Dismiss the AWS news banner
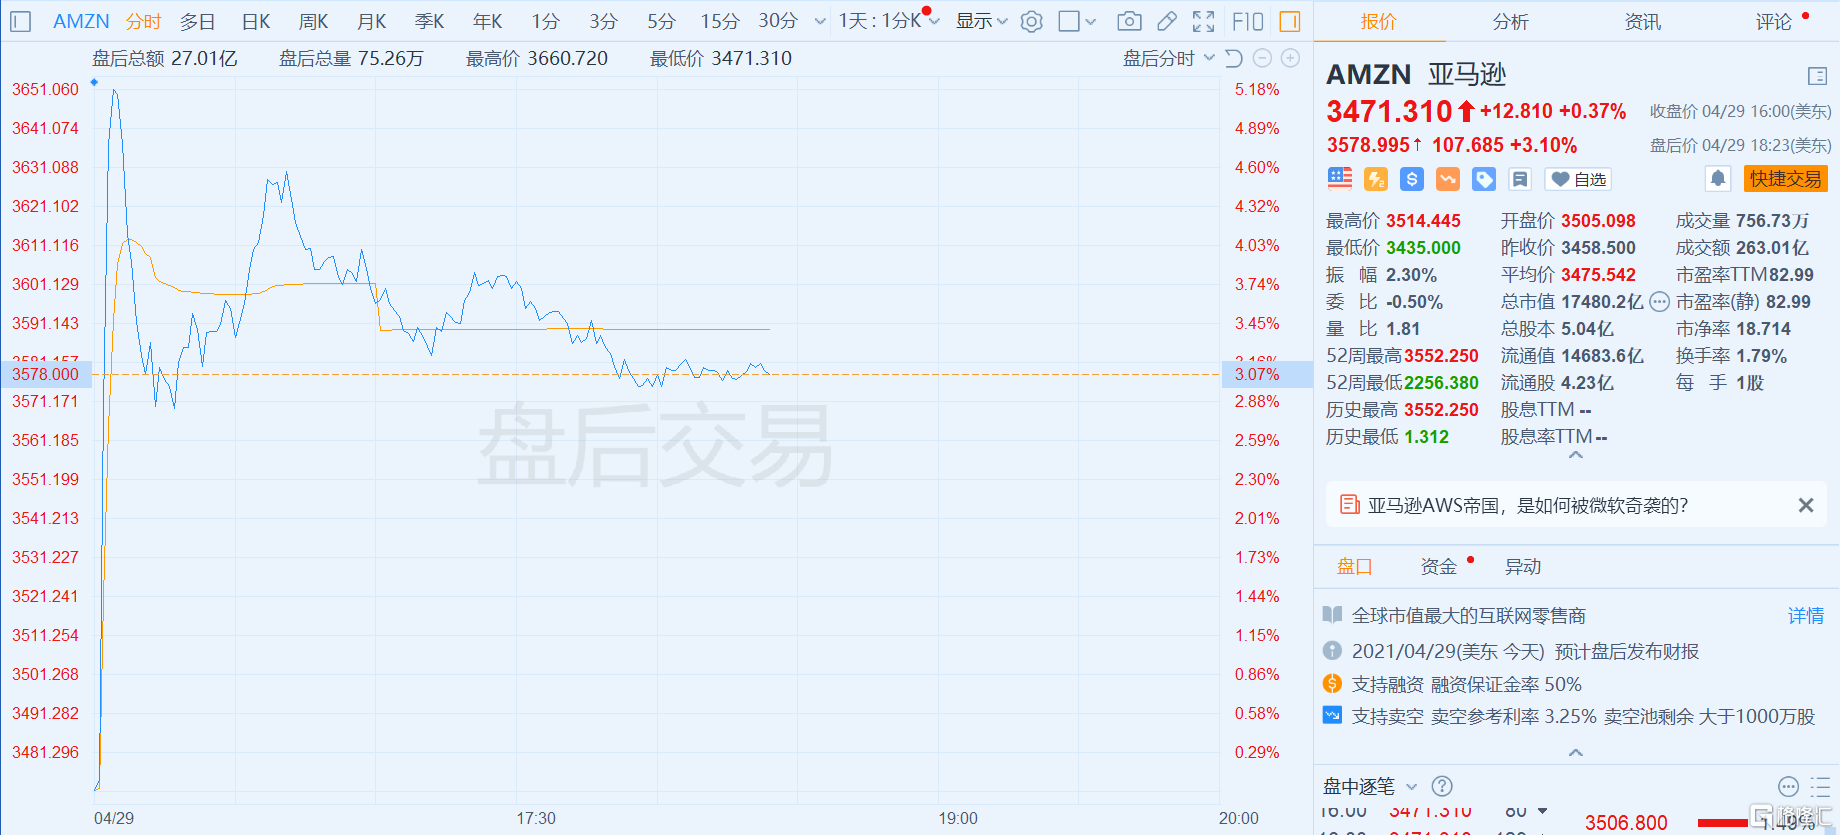 click(x=1806, y=505)
